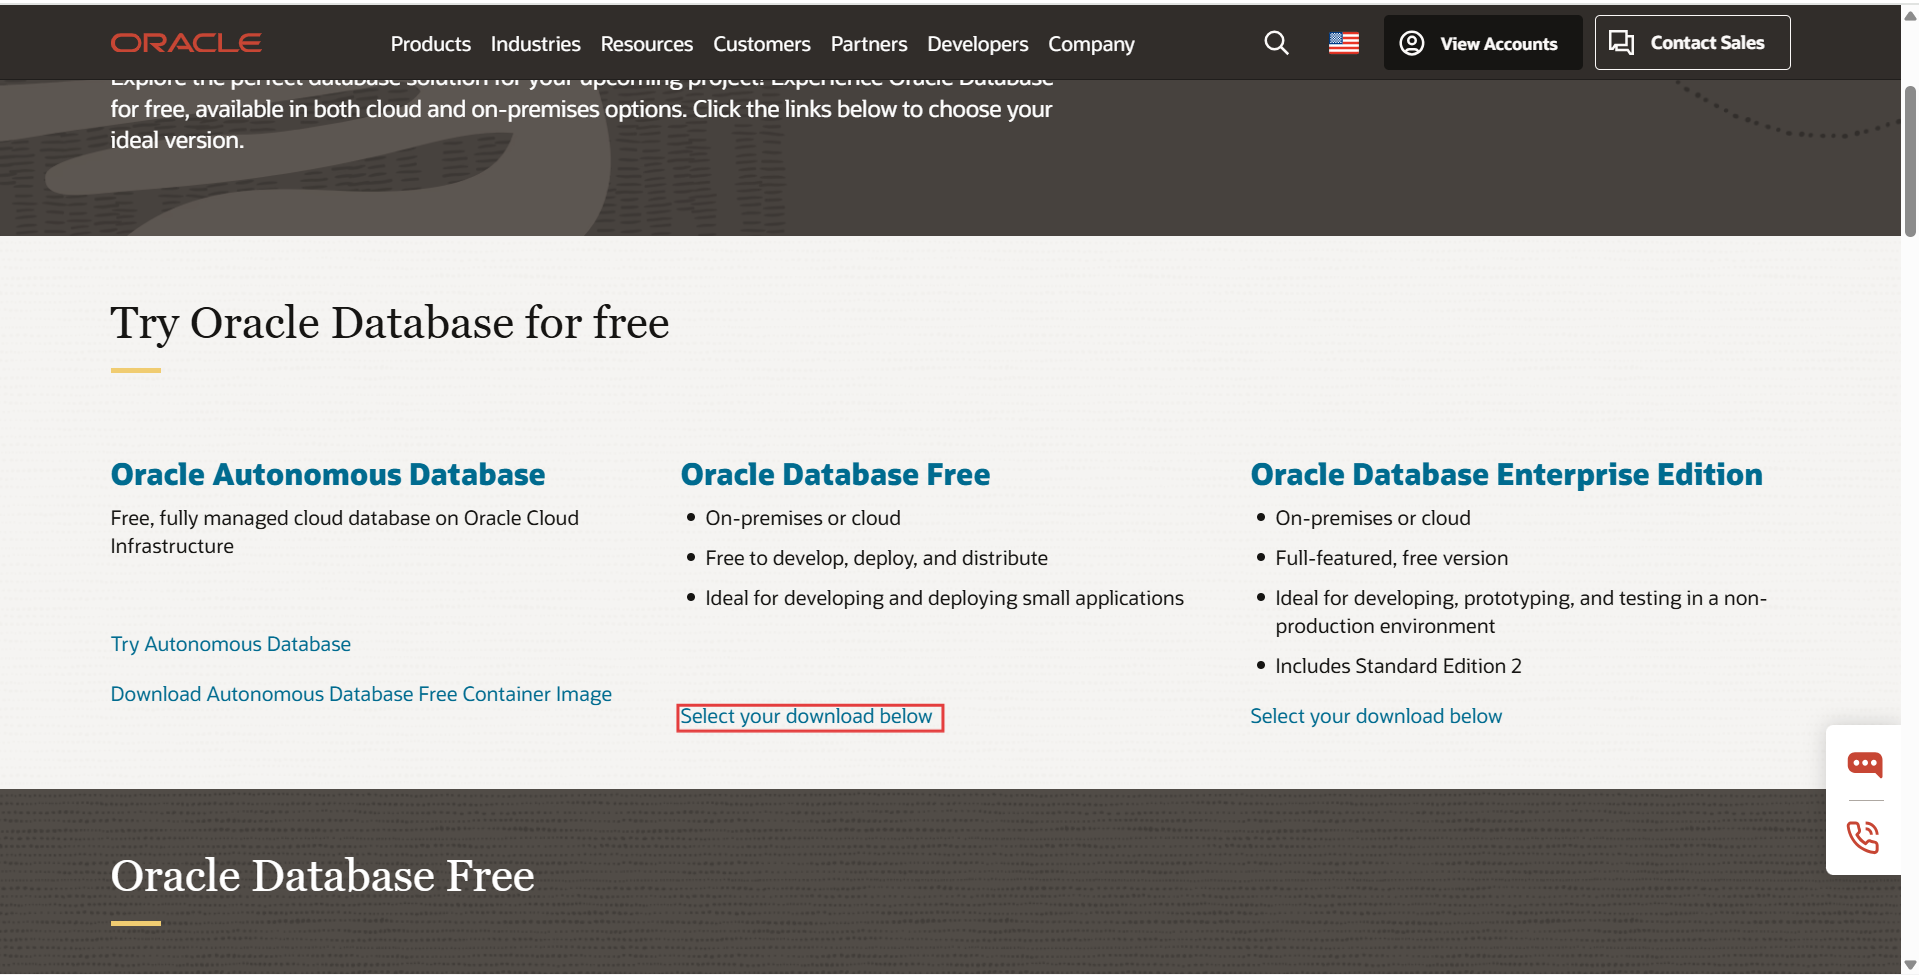
Task: Click the Try Oracle Database for free heading
Action: pyautogui.click(x=390, y=323)
